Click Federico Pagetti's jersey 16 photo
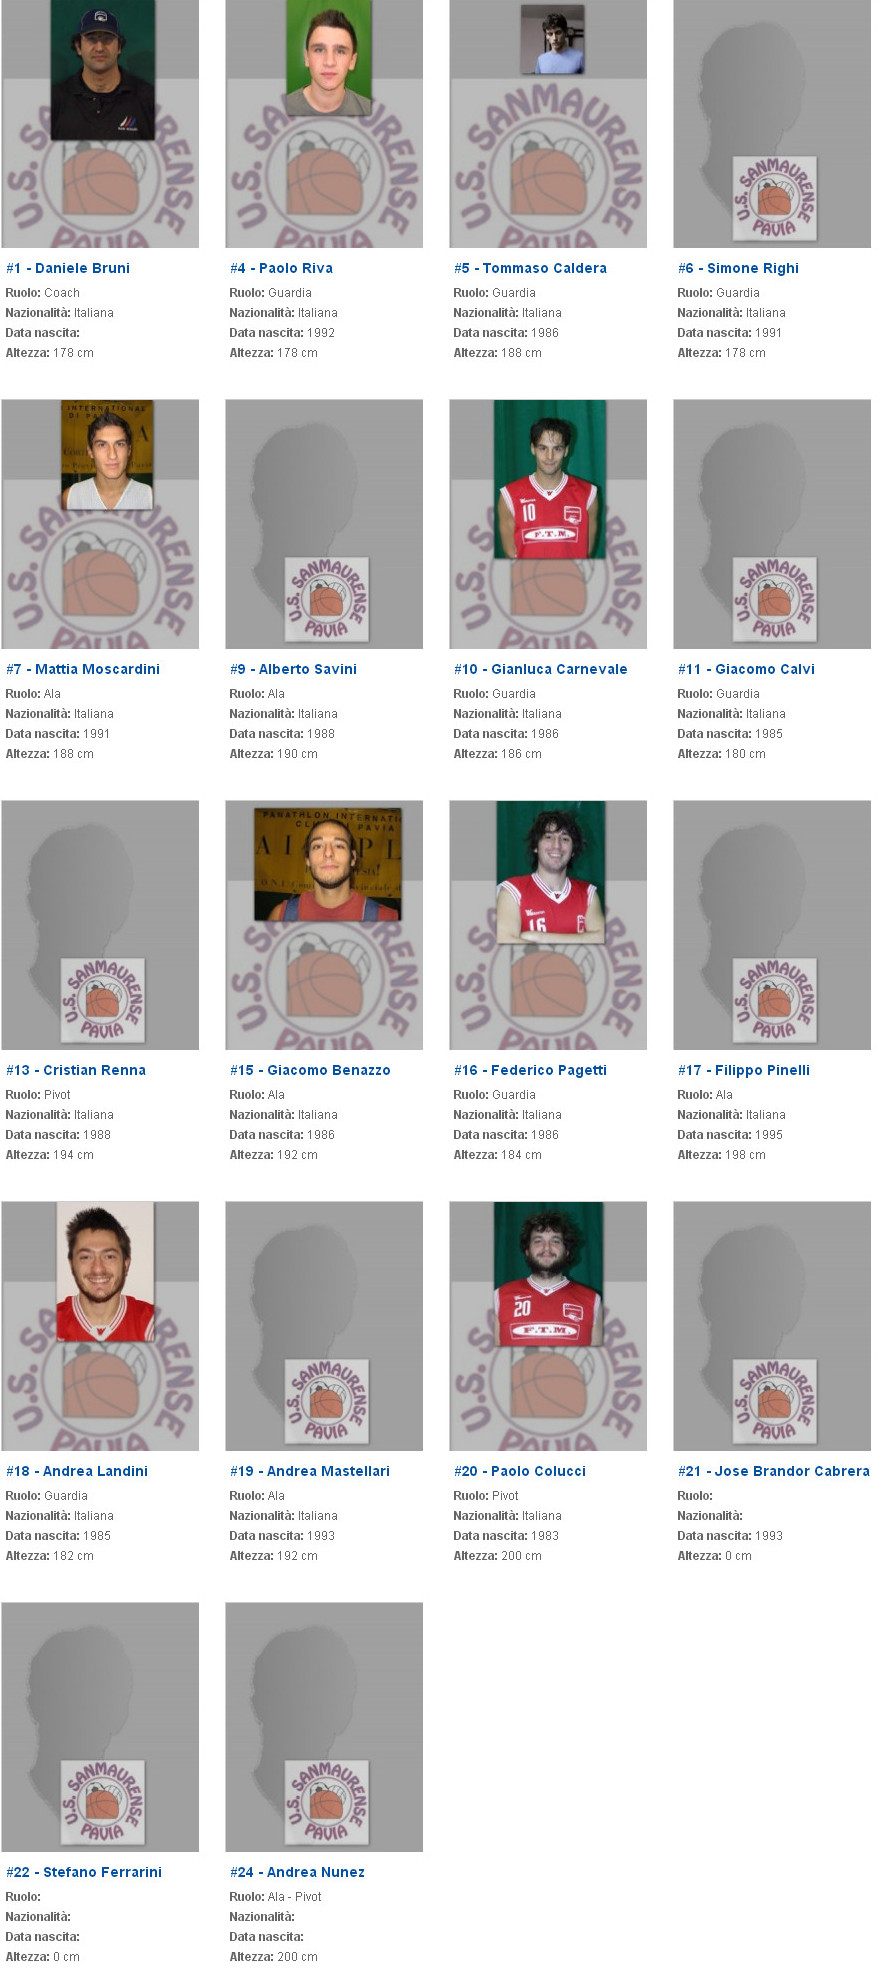This screenshot has width=880, height=1986. (551, 872)
